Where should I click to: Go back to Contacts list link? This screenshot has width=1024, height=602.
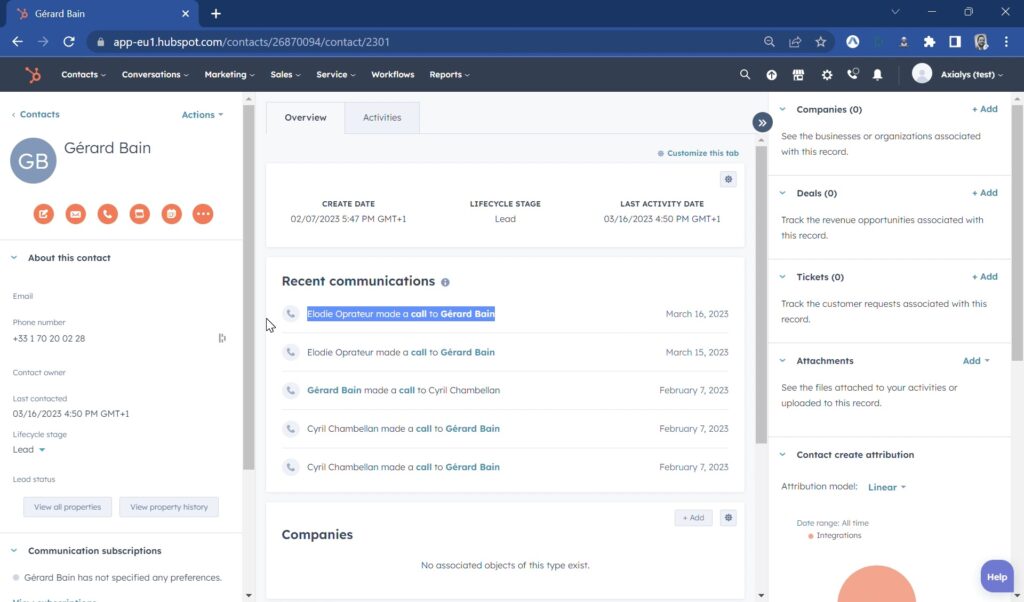tap(36, 114)
